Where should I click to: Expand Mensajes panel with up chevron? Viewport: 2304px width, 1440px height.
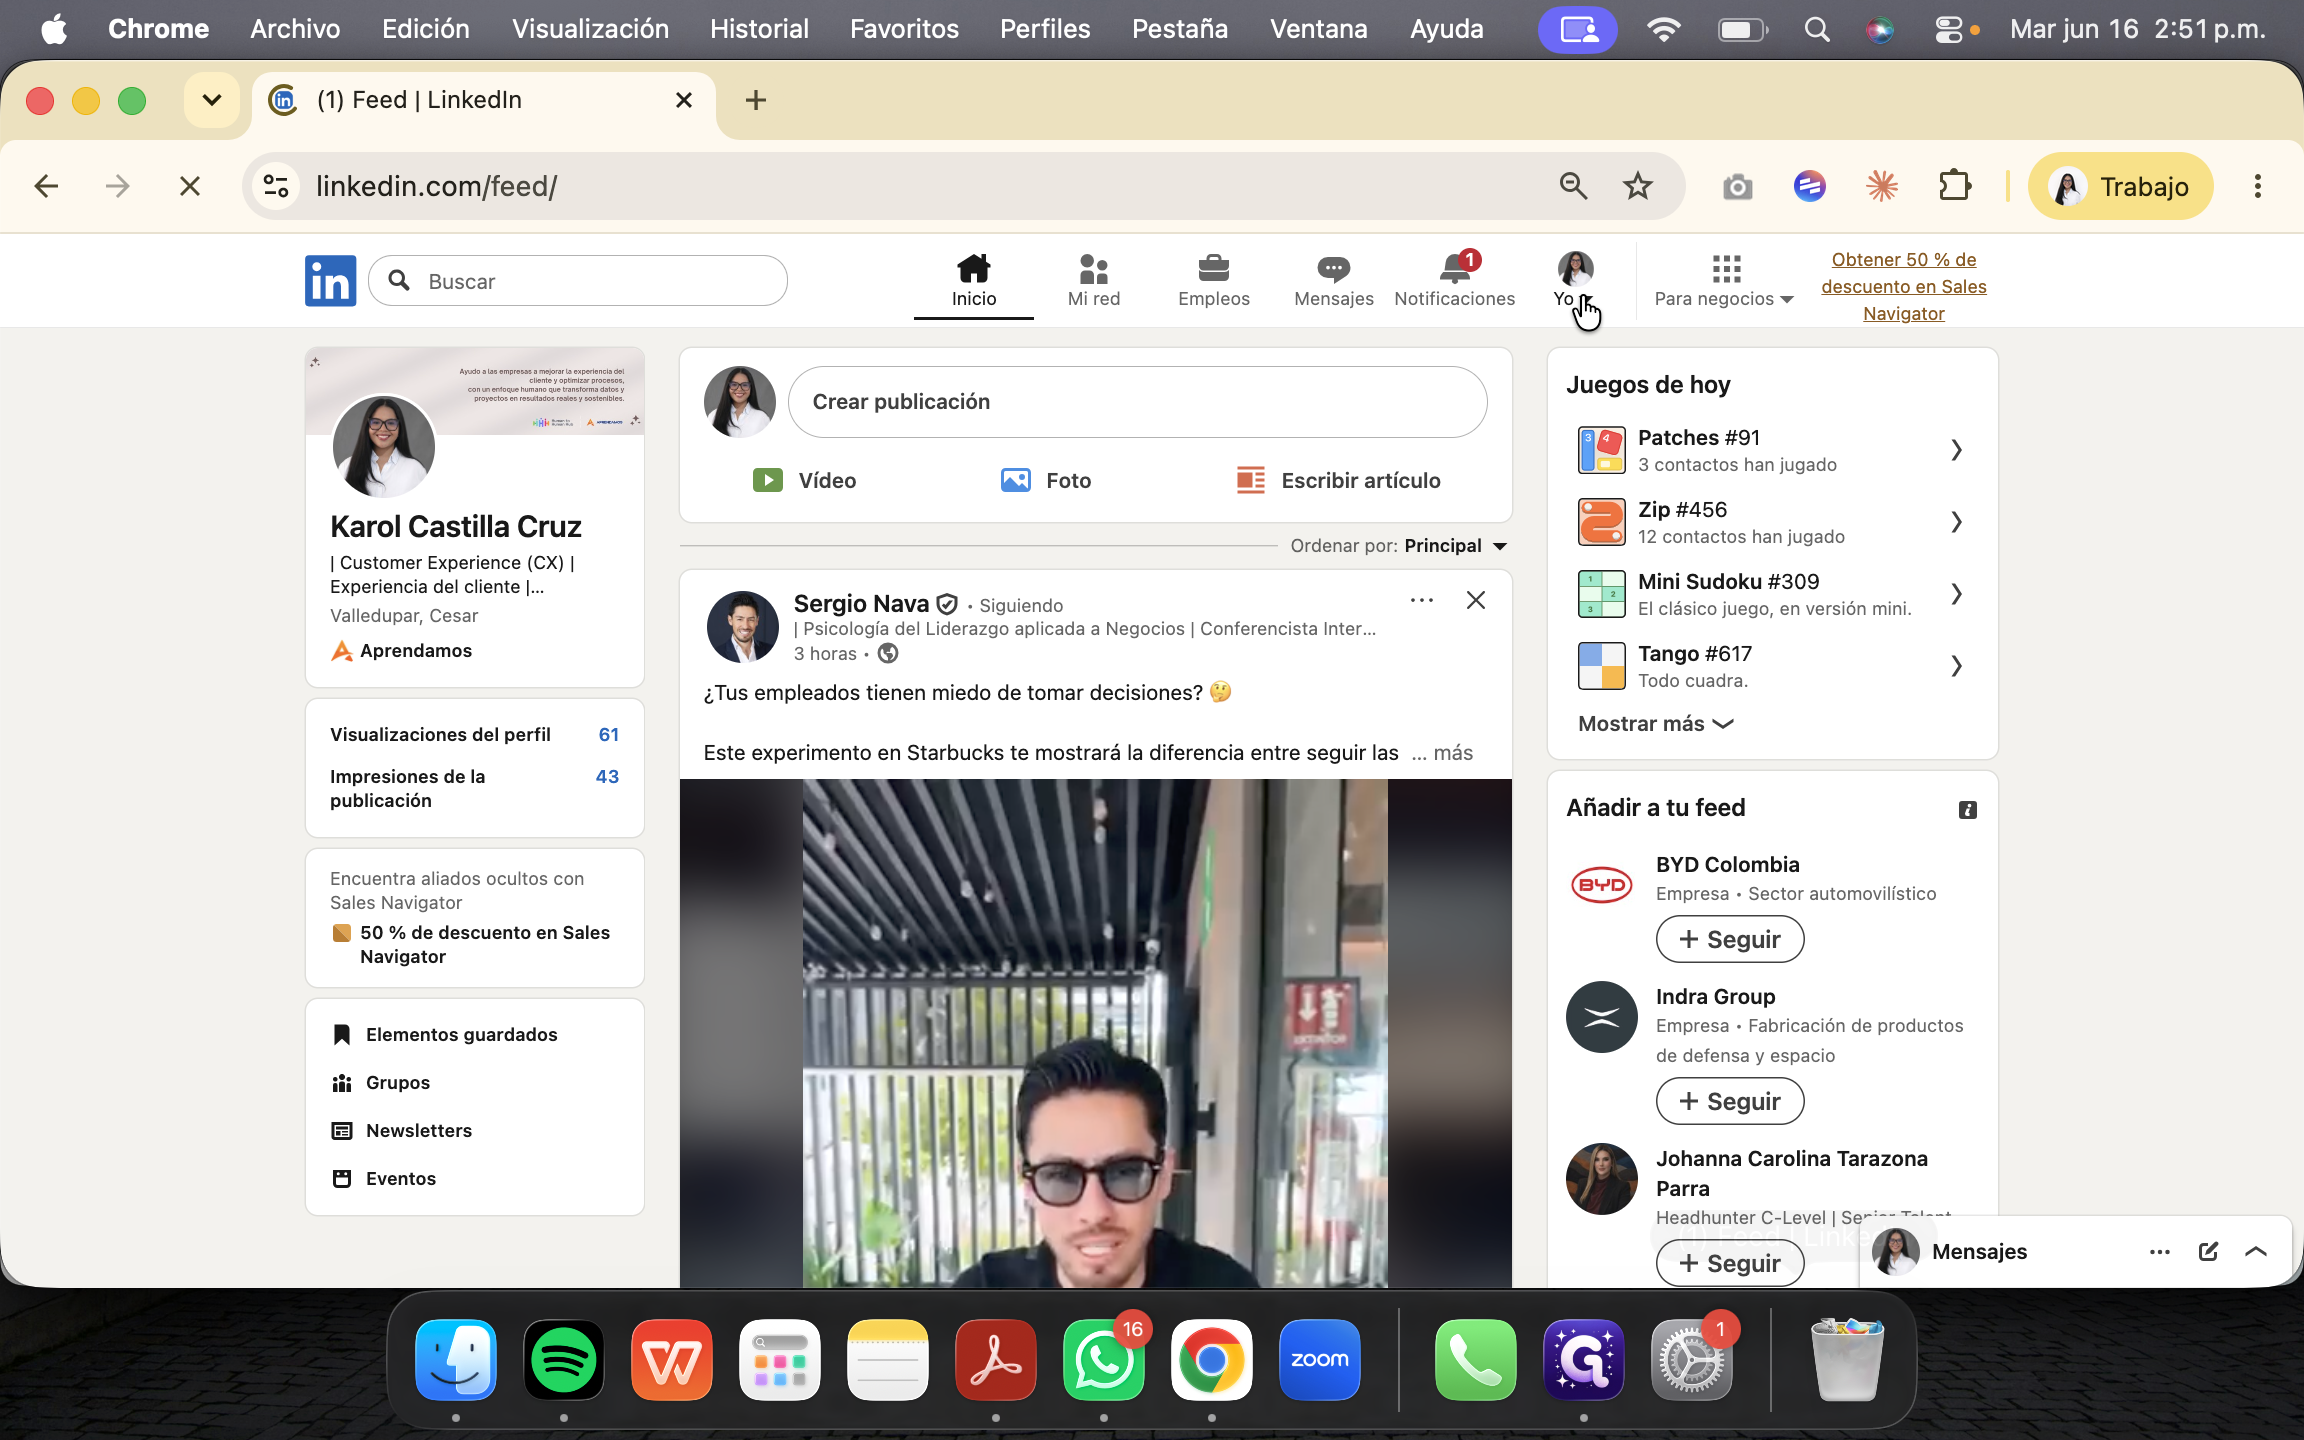click(x=2256, y=1251)
